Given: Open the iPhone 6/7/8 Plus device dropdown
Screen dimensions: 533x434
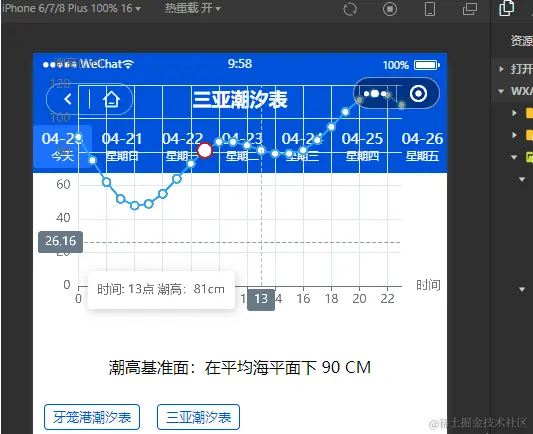Looking at the screenshot, I should (x=72, y=8).
